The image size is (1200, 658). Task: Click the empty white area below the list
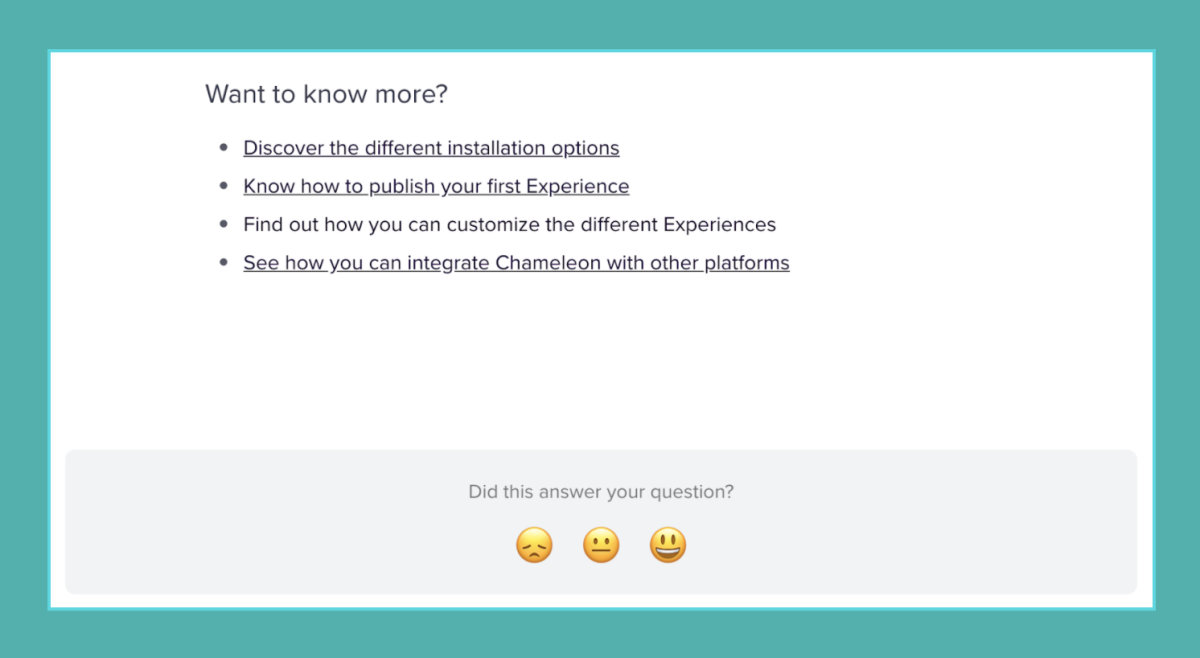click(x=600, y=360)
